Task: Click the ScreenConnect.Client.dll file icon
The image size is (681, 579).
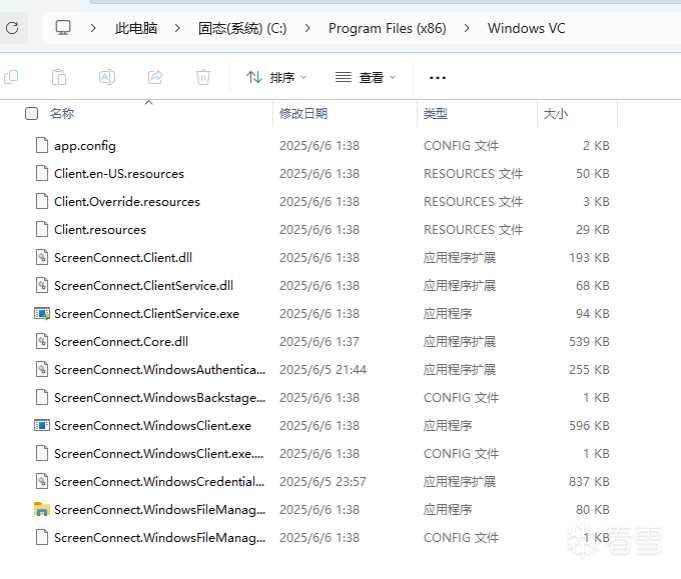Action: pos(42,258)
